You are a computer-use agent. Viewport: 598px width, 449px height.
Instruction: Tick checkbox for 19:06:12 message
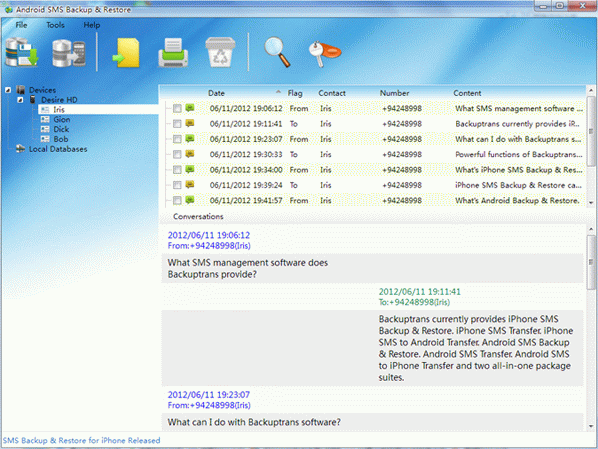pyautogui.click(x=177, y=109)
